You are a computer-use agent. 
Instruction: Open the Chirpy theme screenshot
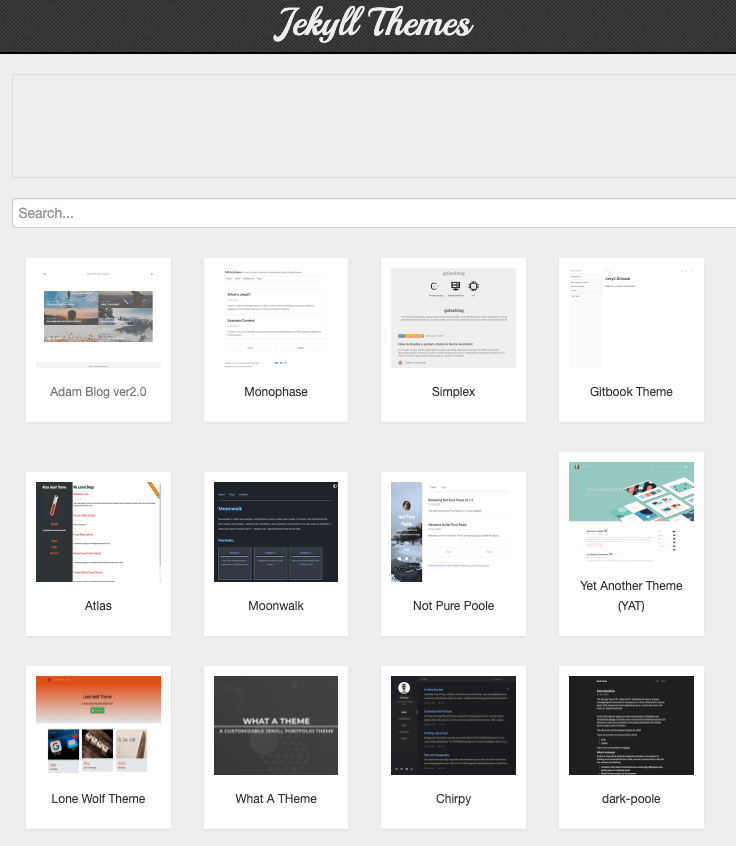click(453, 725)
